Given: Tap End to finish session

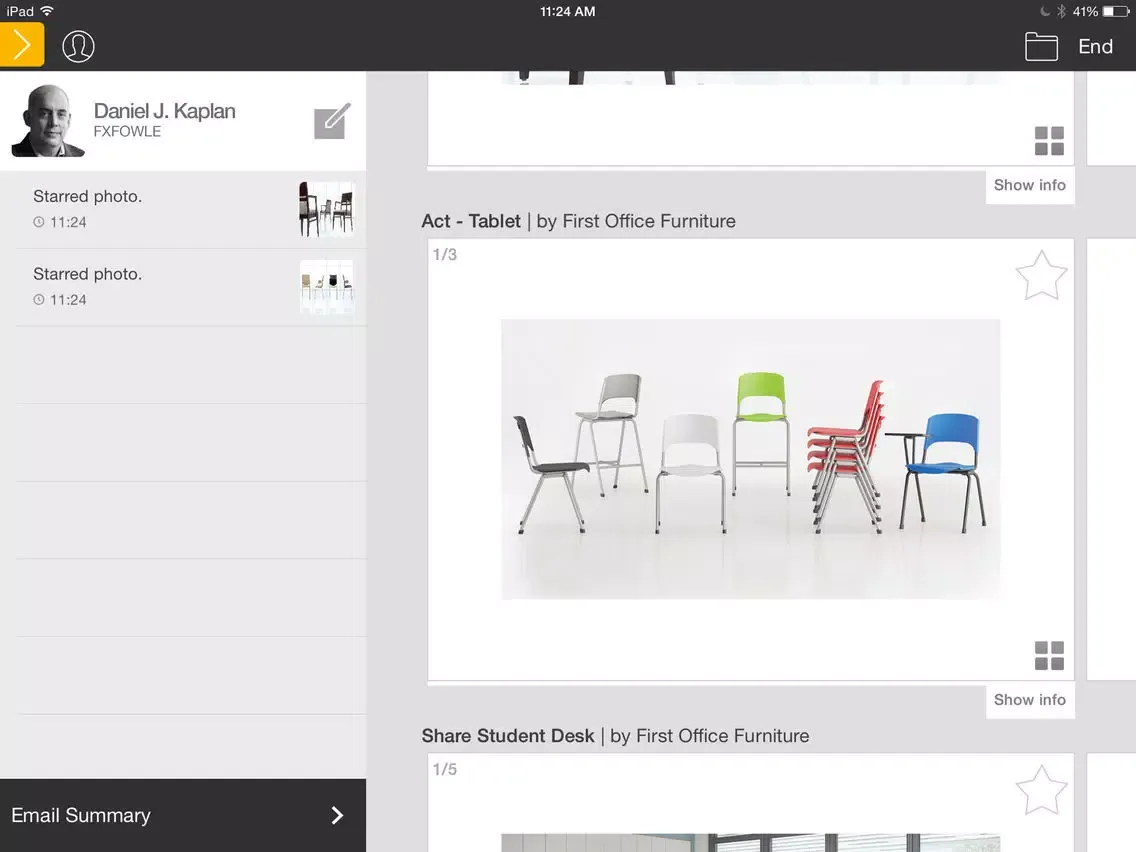Looking at the screenshot, I should coord(1095,46).
